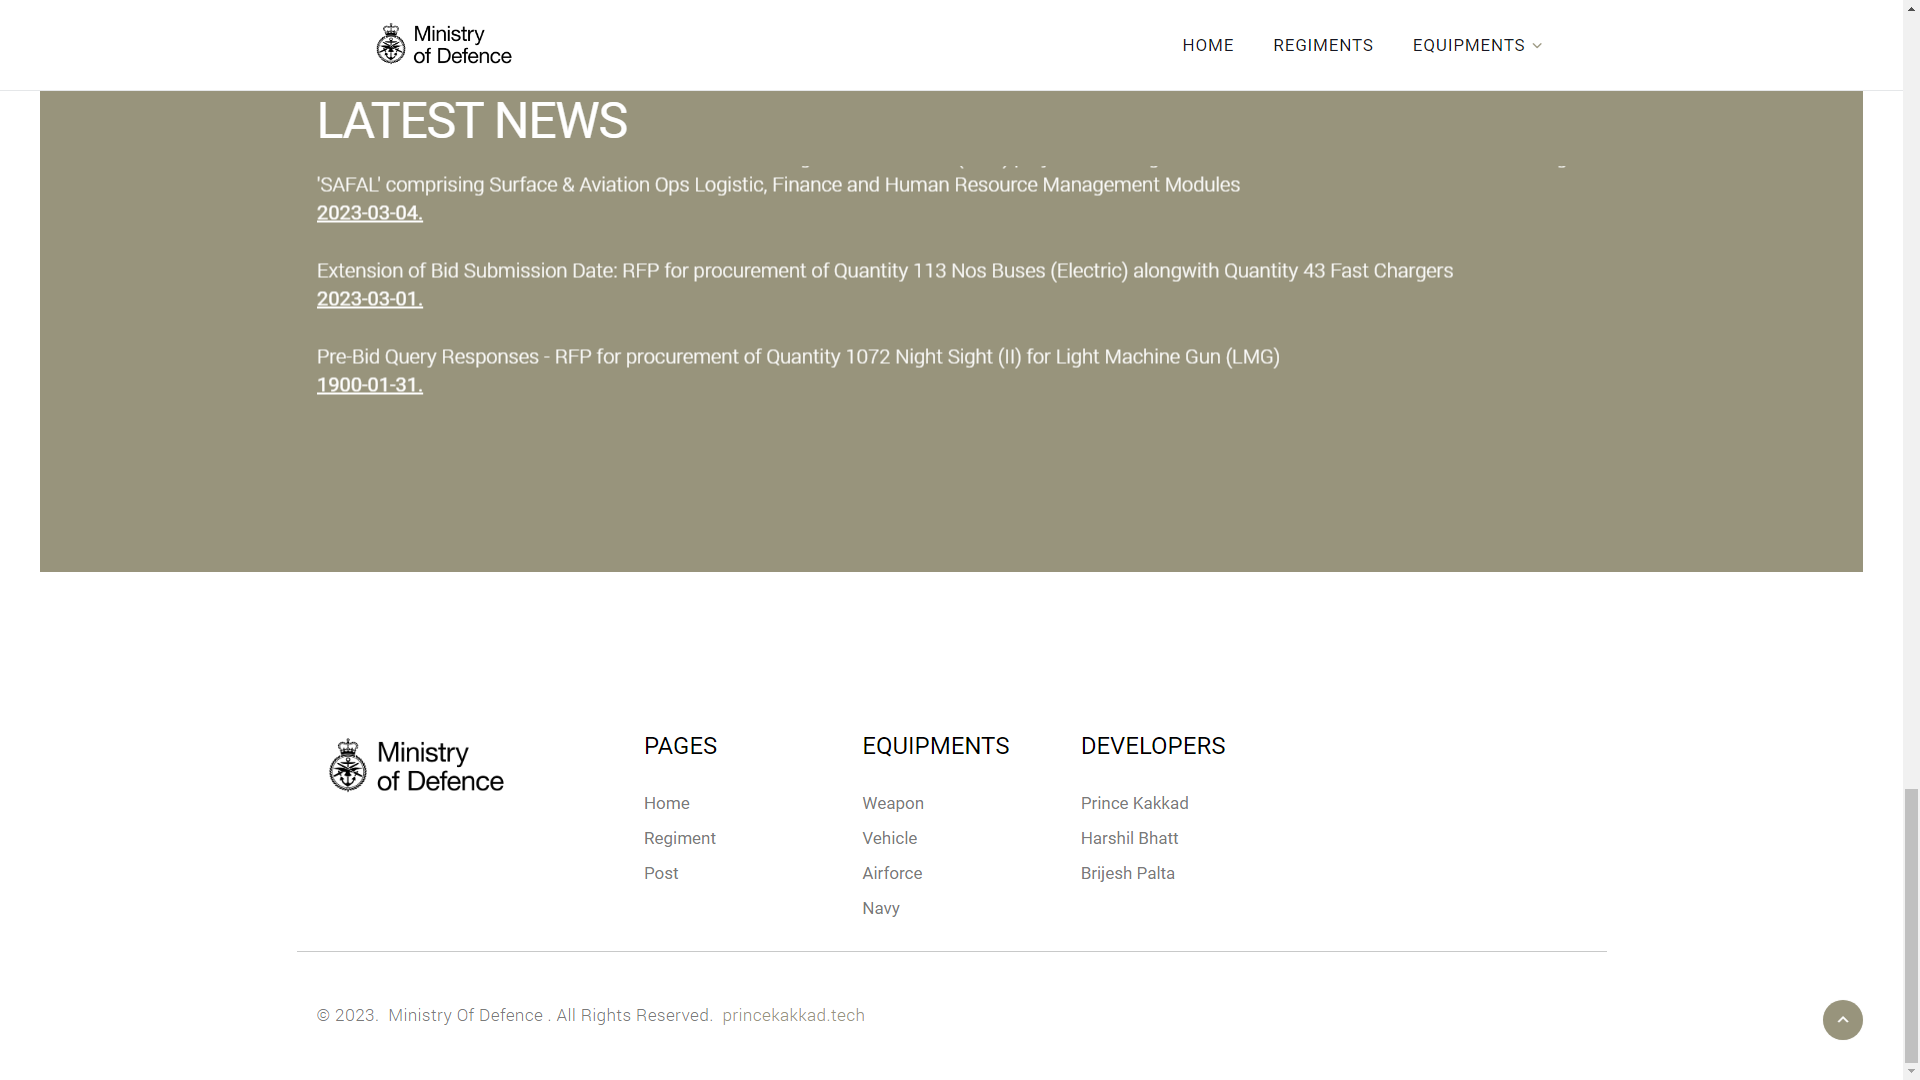Click the Prince Kakkad developer link
Viewport: 1920px width, 1080px height.
point(1134,803)
